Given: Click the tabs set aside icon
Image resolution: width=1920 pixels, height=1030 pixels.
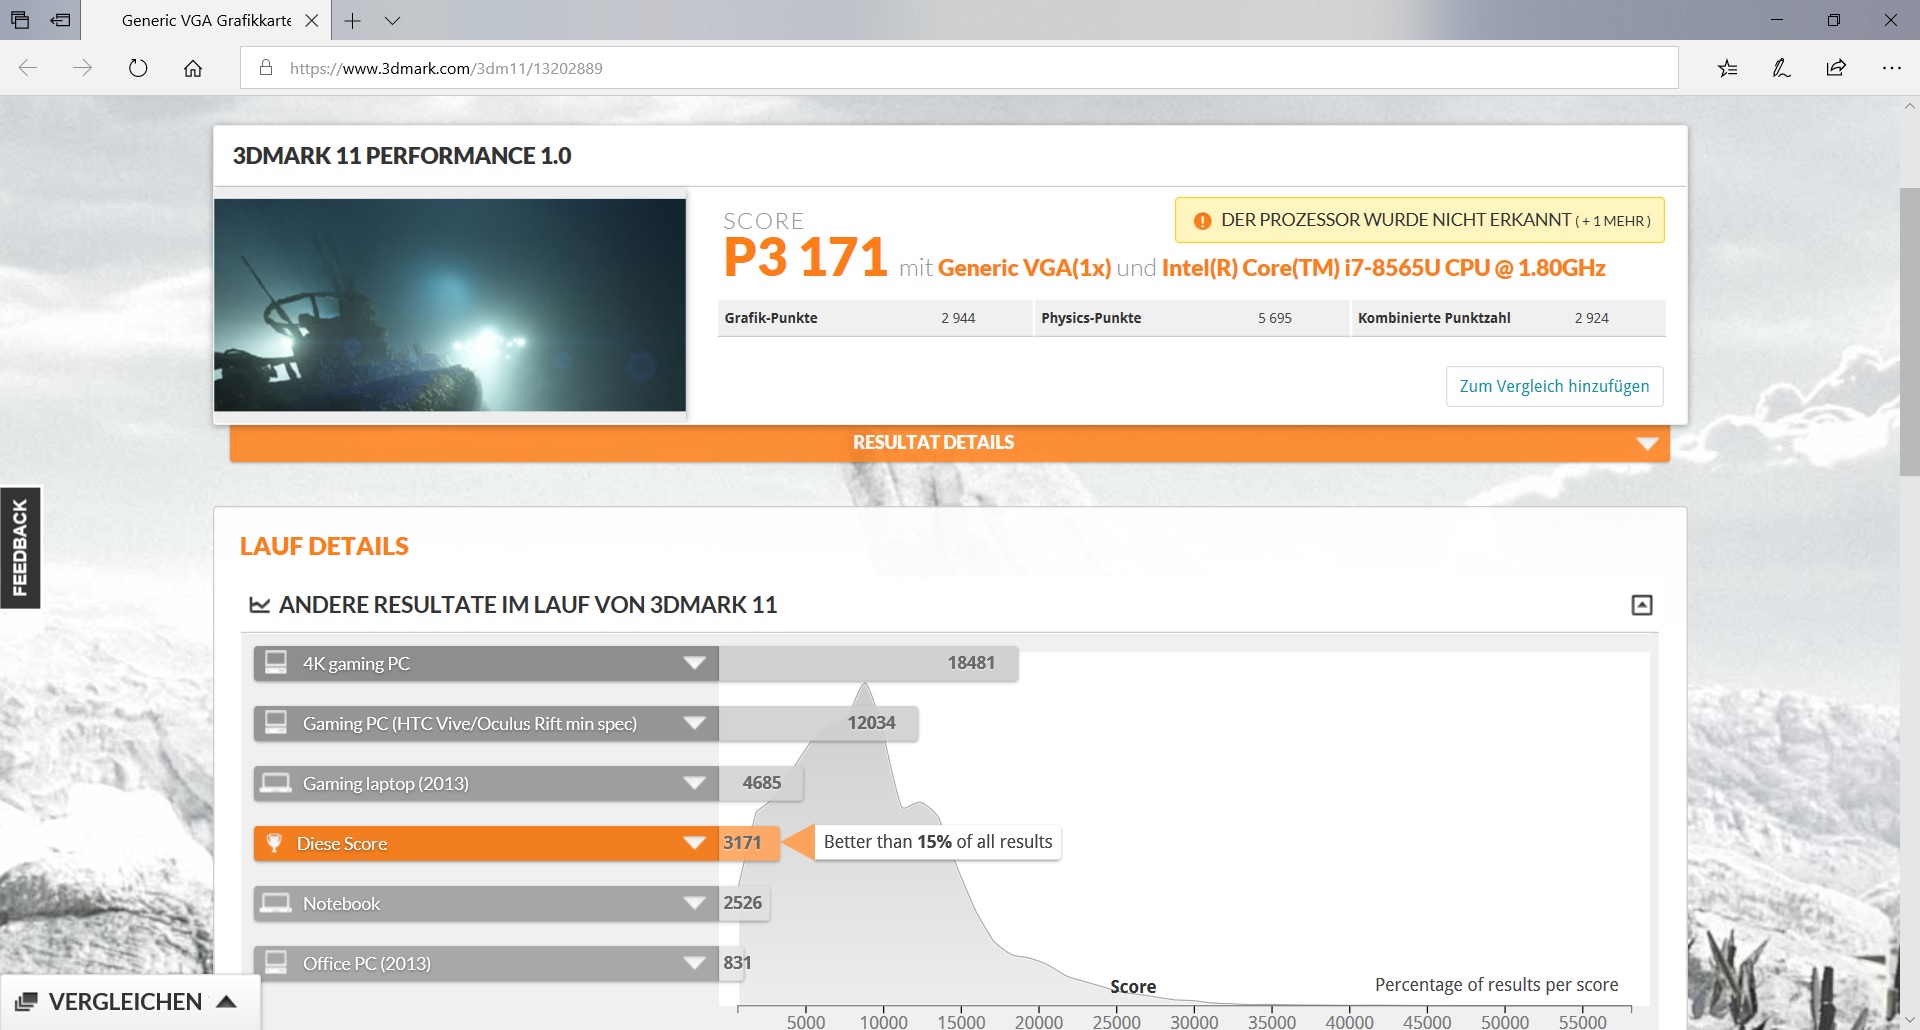Looking at the screenshot, I should coord(19,20).
